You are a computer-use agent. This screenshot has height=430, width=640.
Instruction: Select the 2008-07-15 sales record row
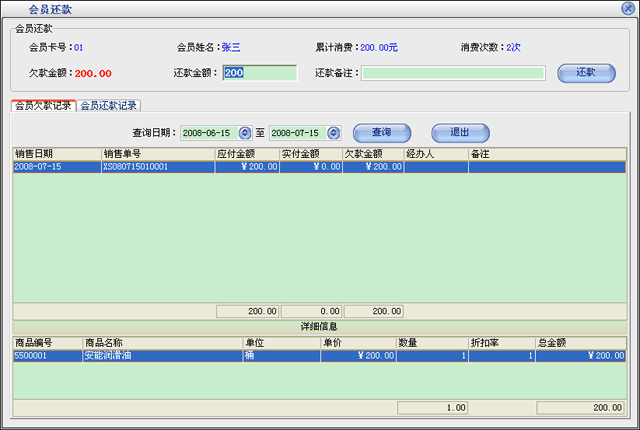(200, 167)
